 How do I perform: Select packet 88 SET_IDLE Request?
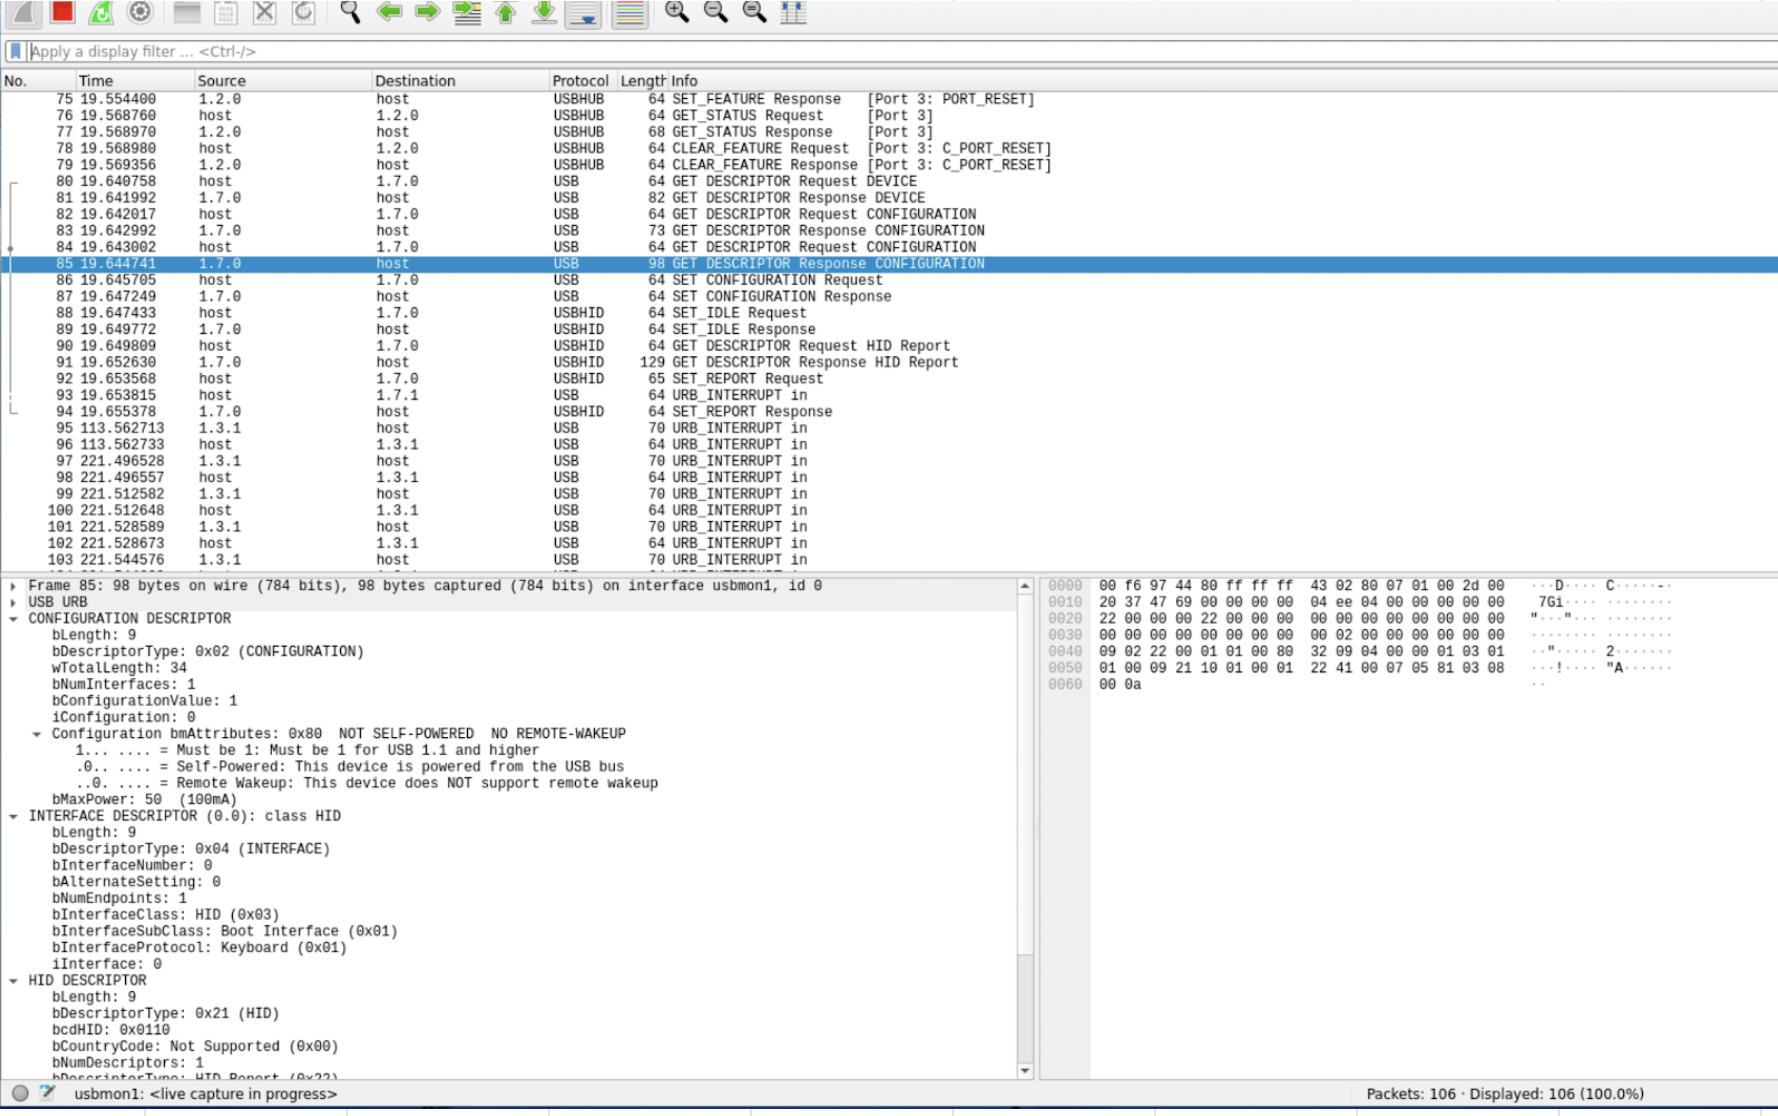point(889,313)
